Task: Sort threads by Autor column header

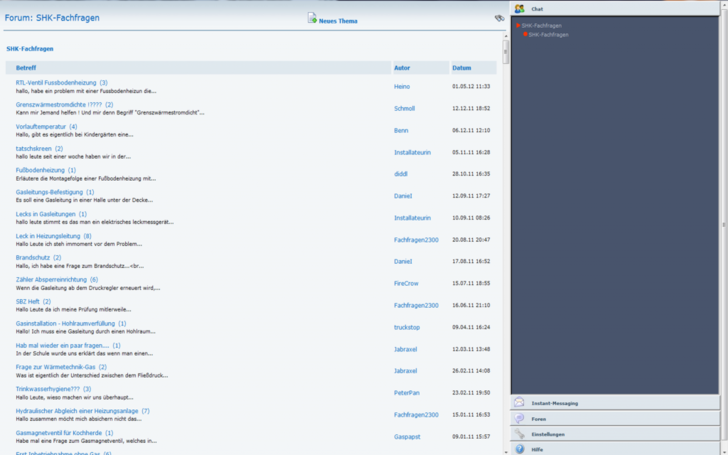Action: pyautogui.click(x=402, y=68)
